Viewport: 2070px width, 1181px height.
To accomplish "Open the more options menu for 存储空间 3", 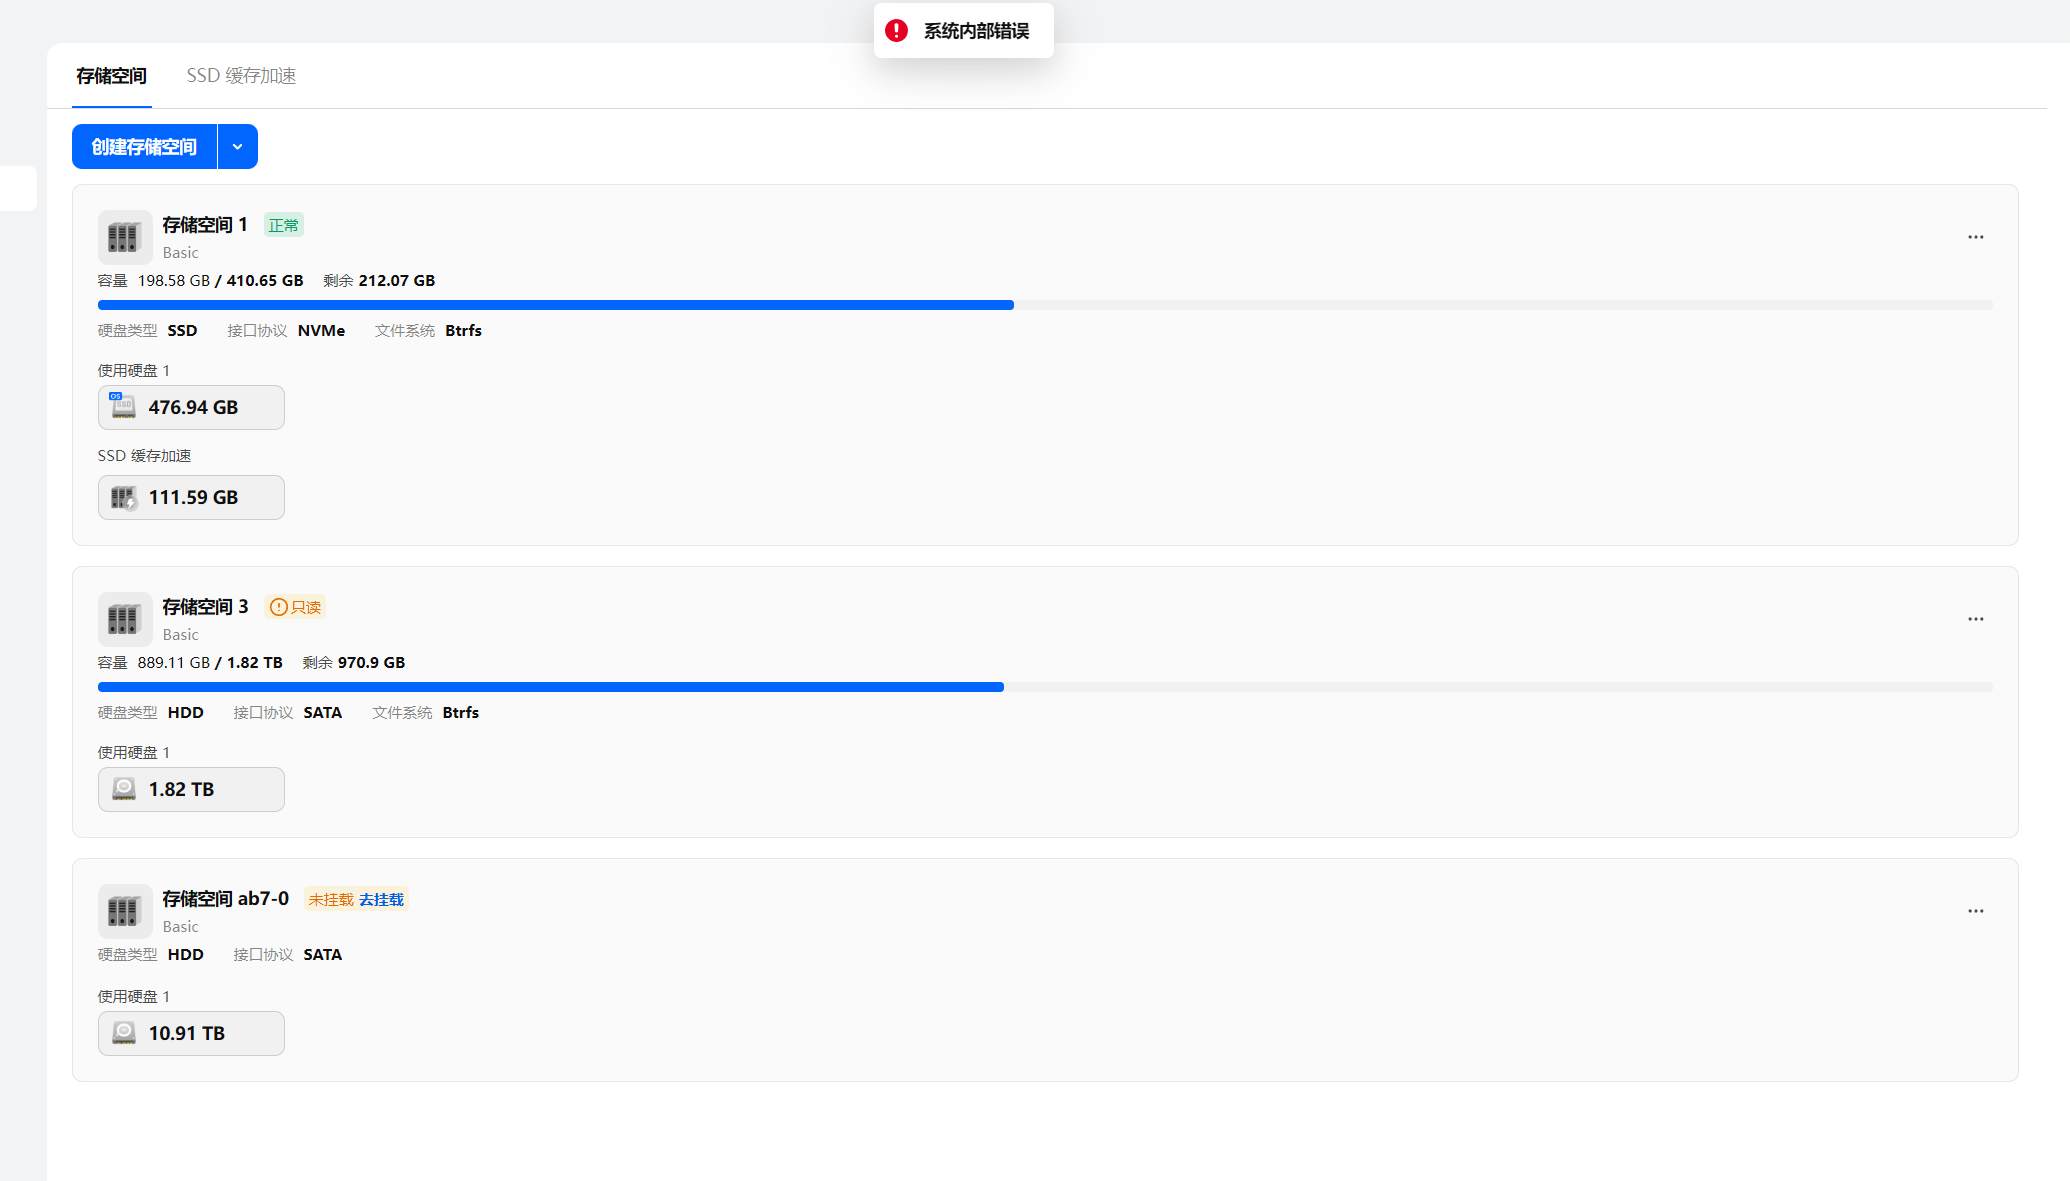I will pyautogui.click(x=1975, y=619).
